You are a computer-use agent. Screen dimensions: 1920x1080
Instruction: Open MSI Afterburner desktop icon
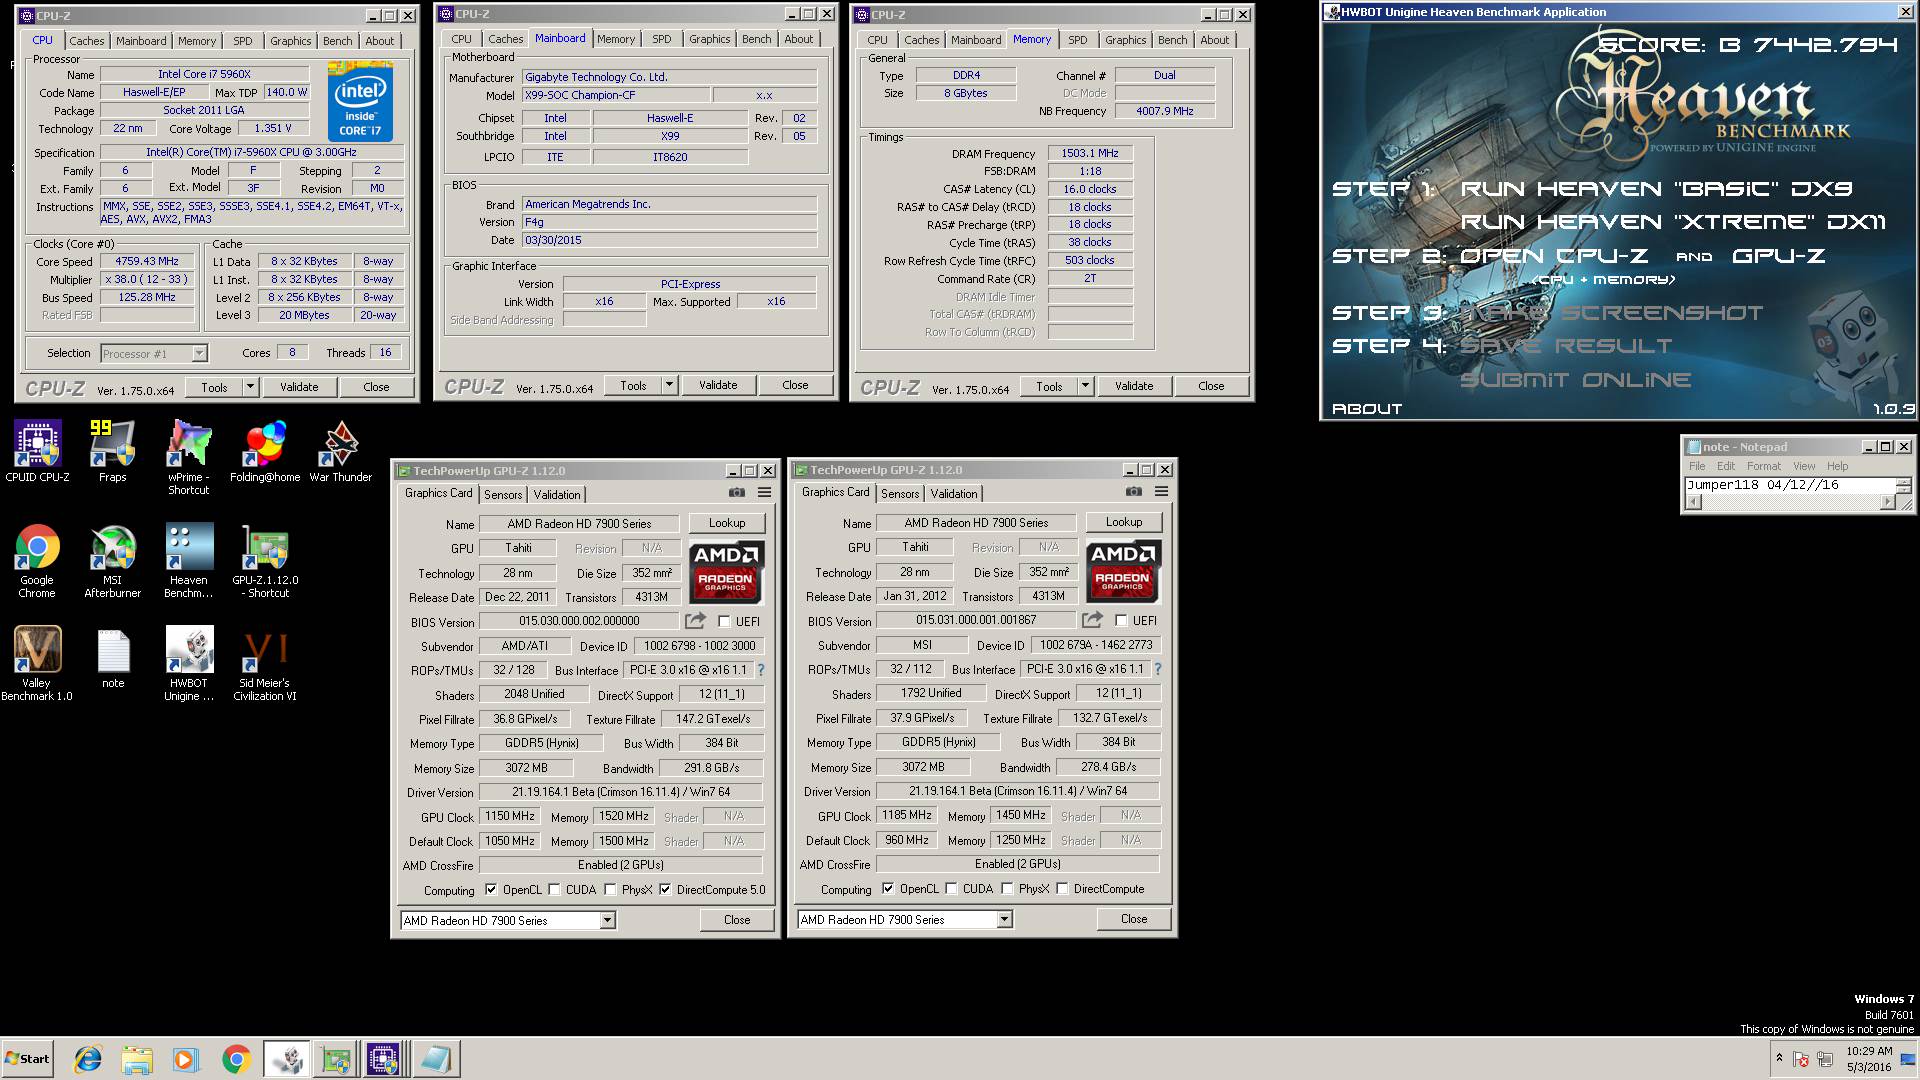pos(112,561)
